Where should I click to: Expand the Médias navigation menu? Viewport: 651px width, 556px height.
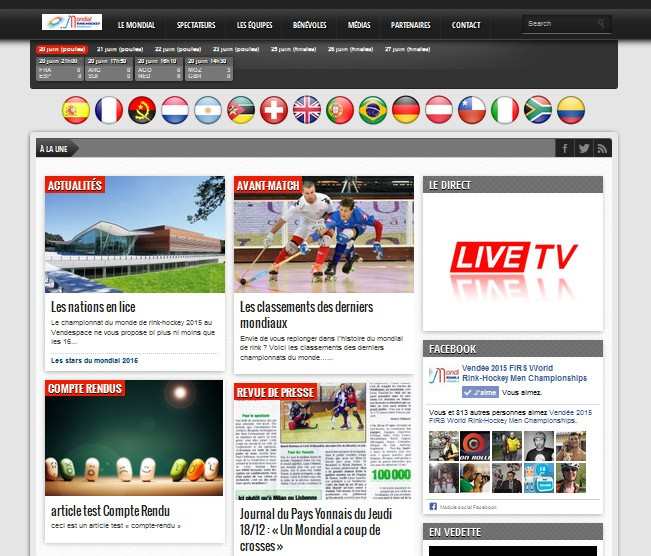click(359, 24)
